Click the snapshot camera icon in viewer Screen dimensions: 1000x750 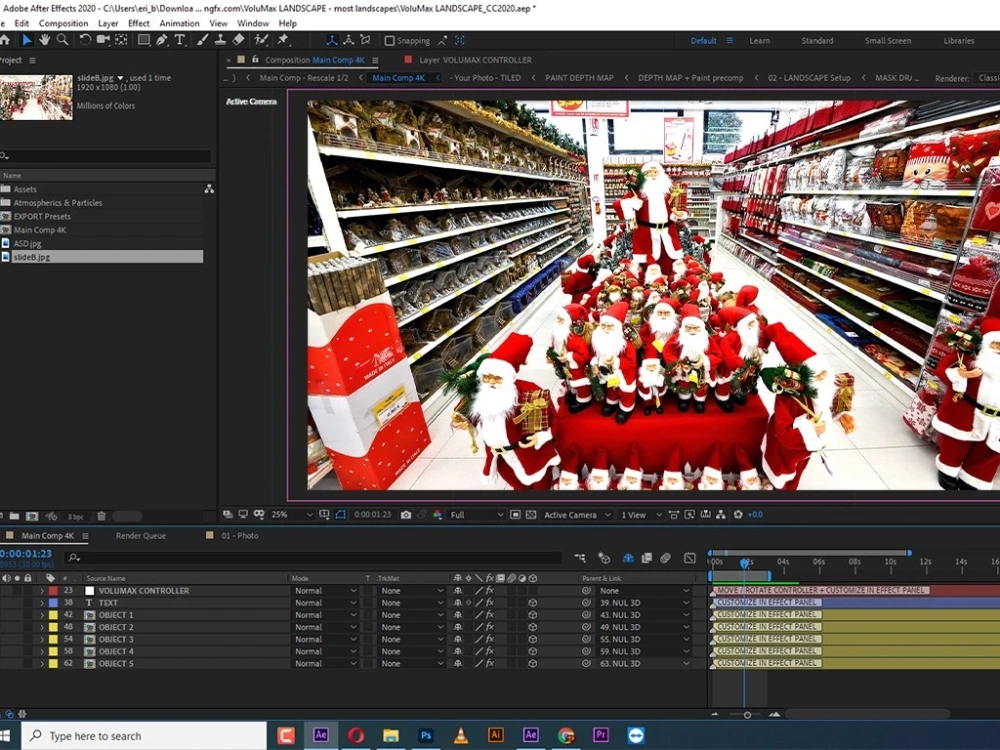[x=406, y=515]
